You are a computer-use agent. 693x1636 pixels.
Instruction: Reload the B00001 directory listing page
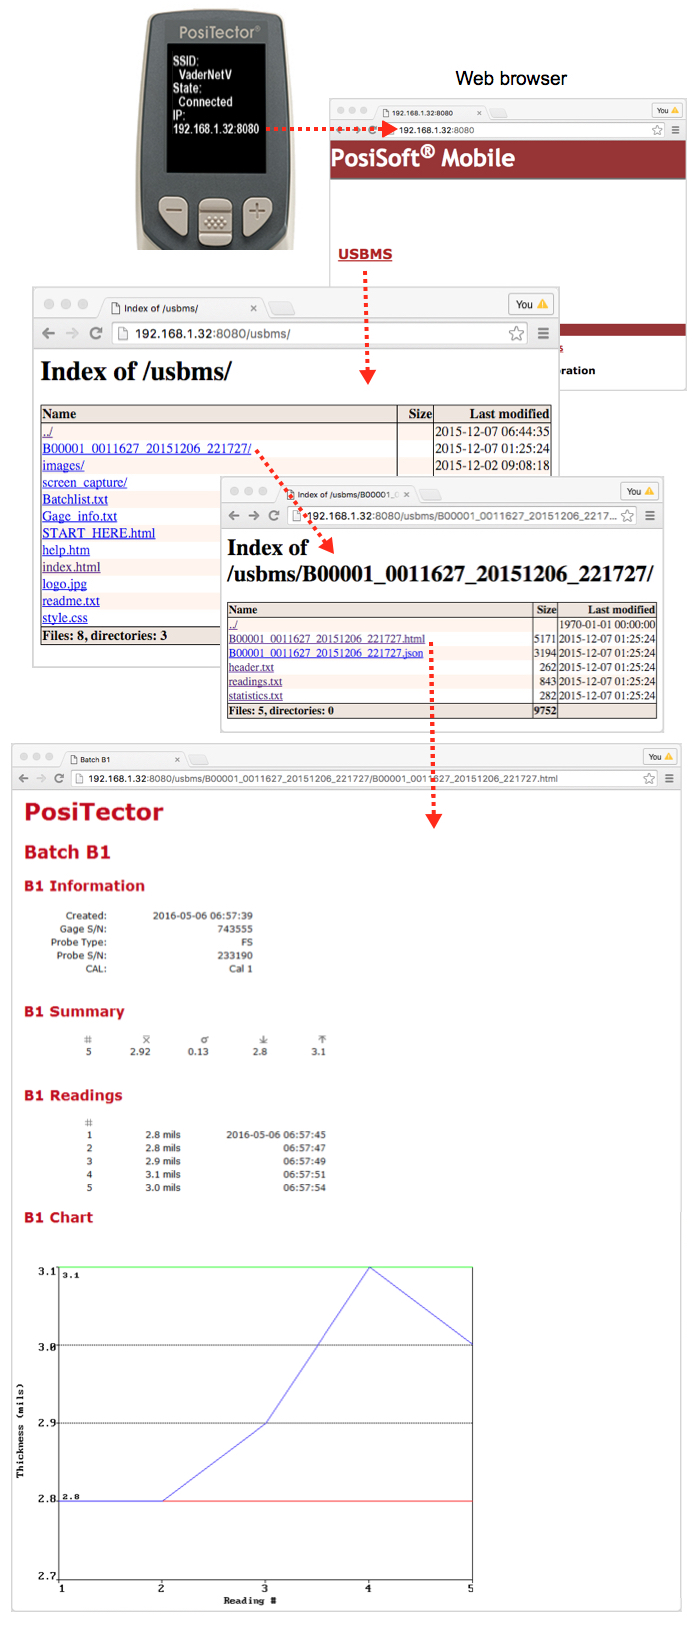point(273,516)
